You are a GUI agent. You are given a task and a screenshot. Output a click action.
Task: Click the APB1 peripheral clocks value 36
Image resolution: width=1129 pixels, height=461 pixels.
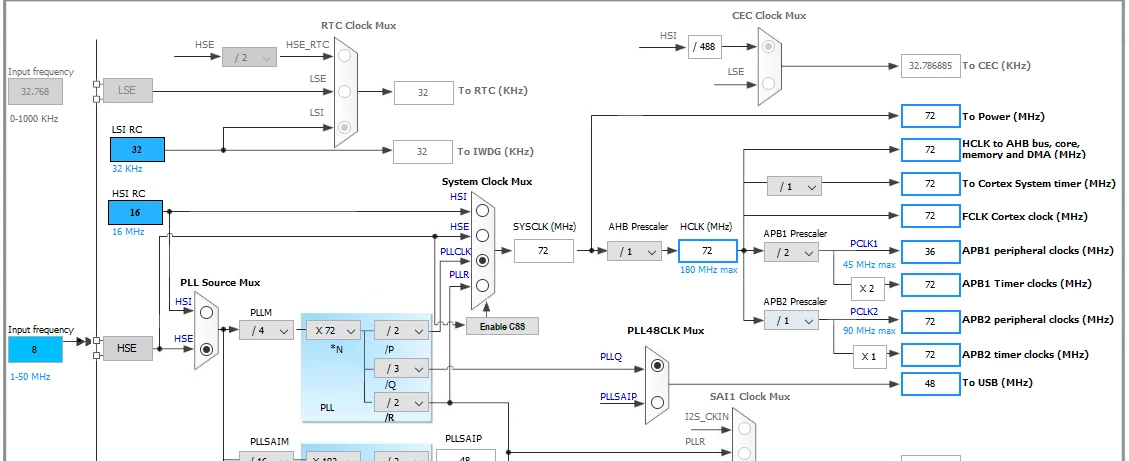point(930,251)
